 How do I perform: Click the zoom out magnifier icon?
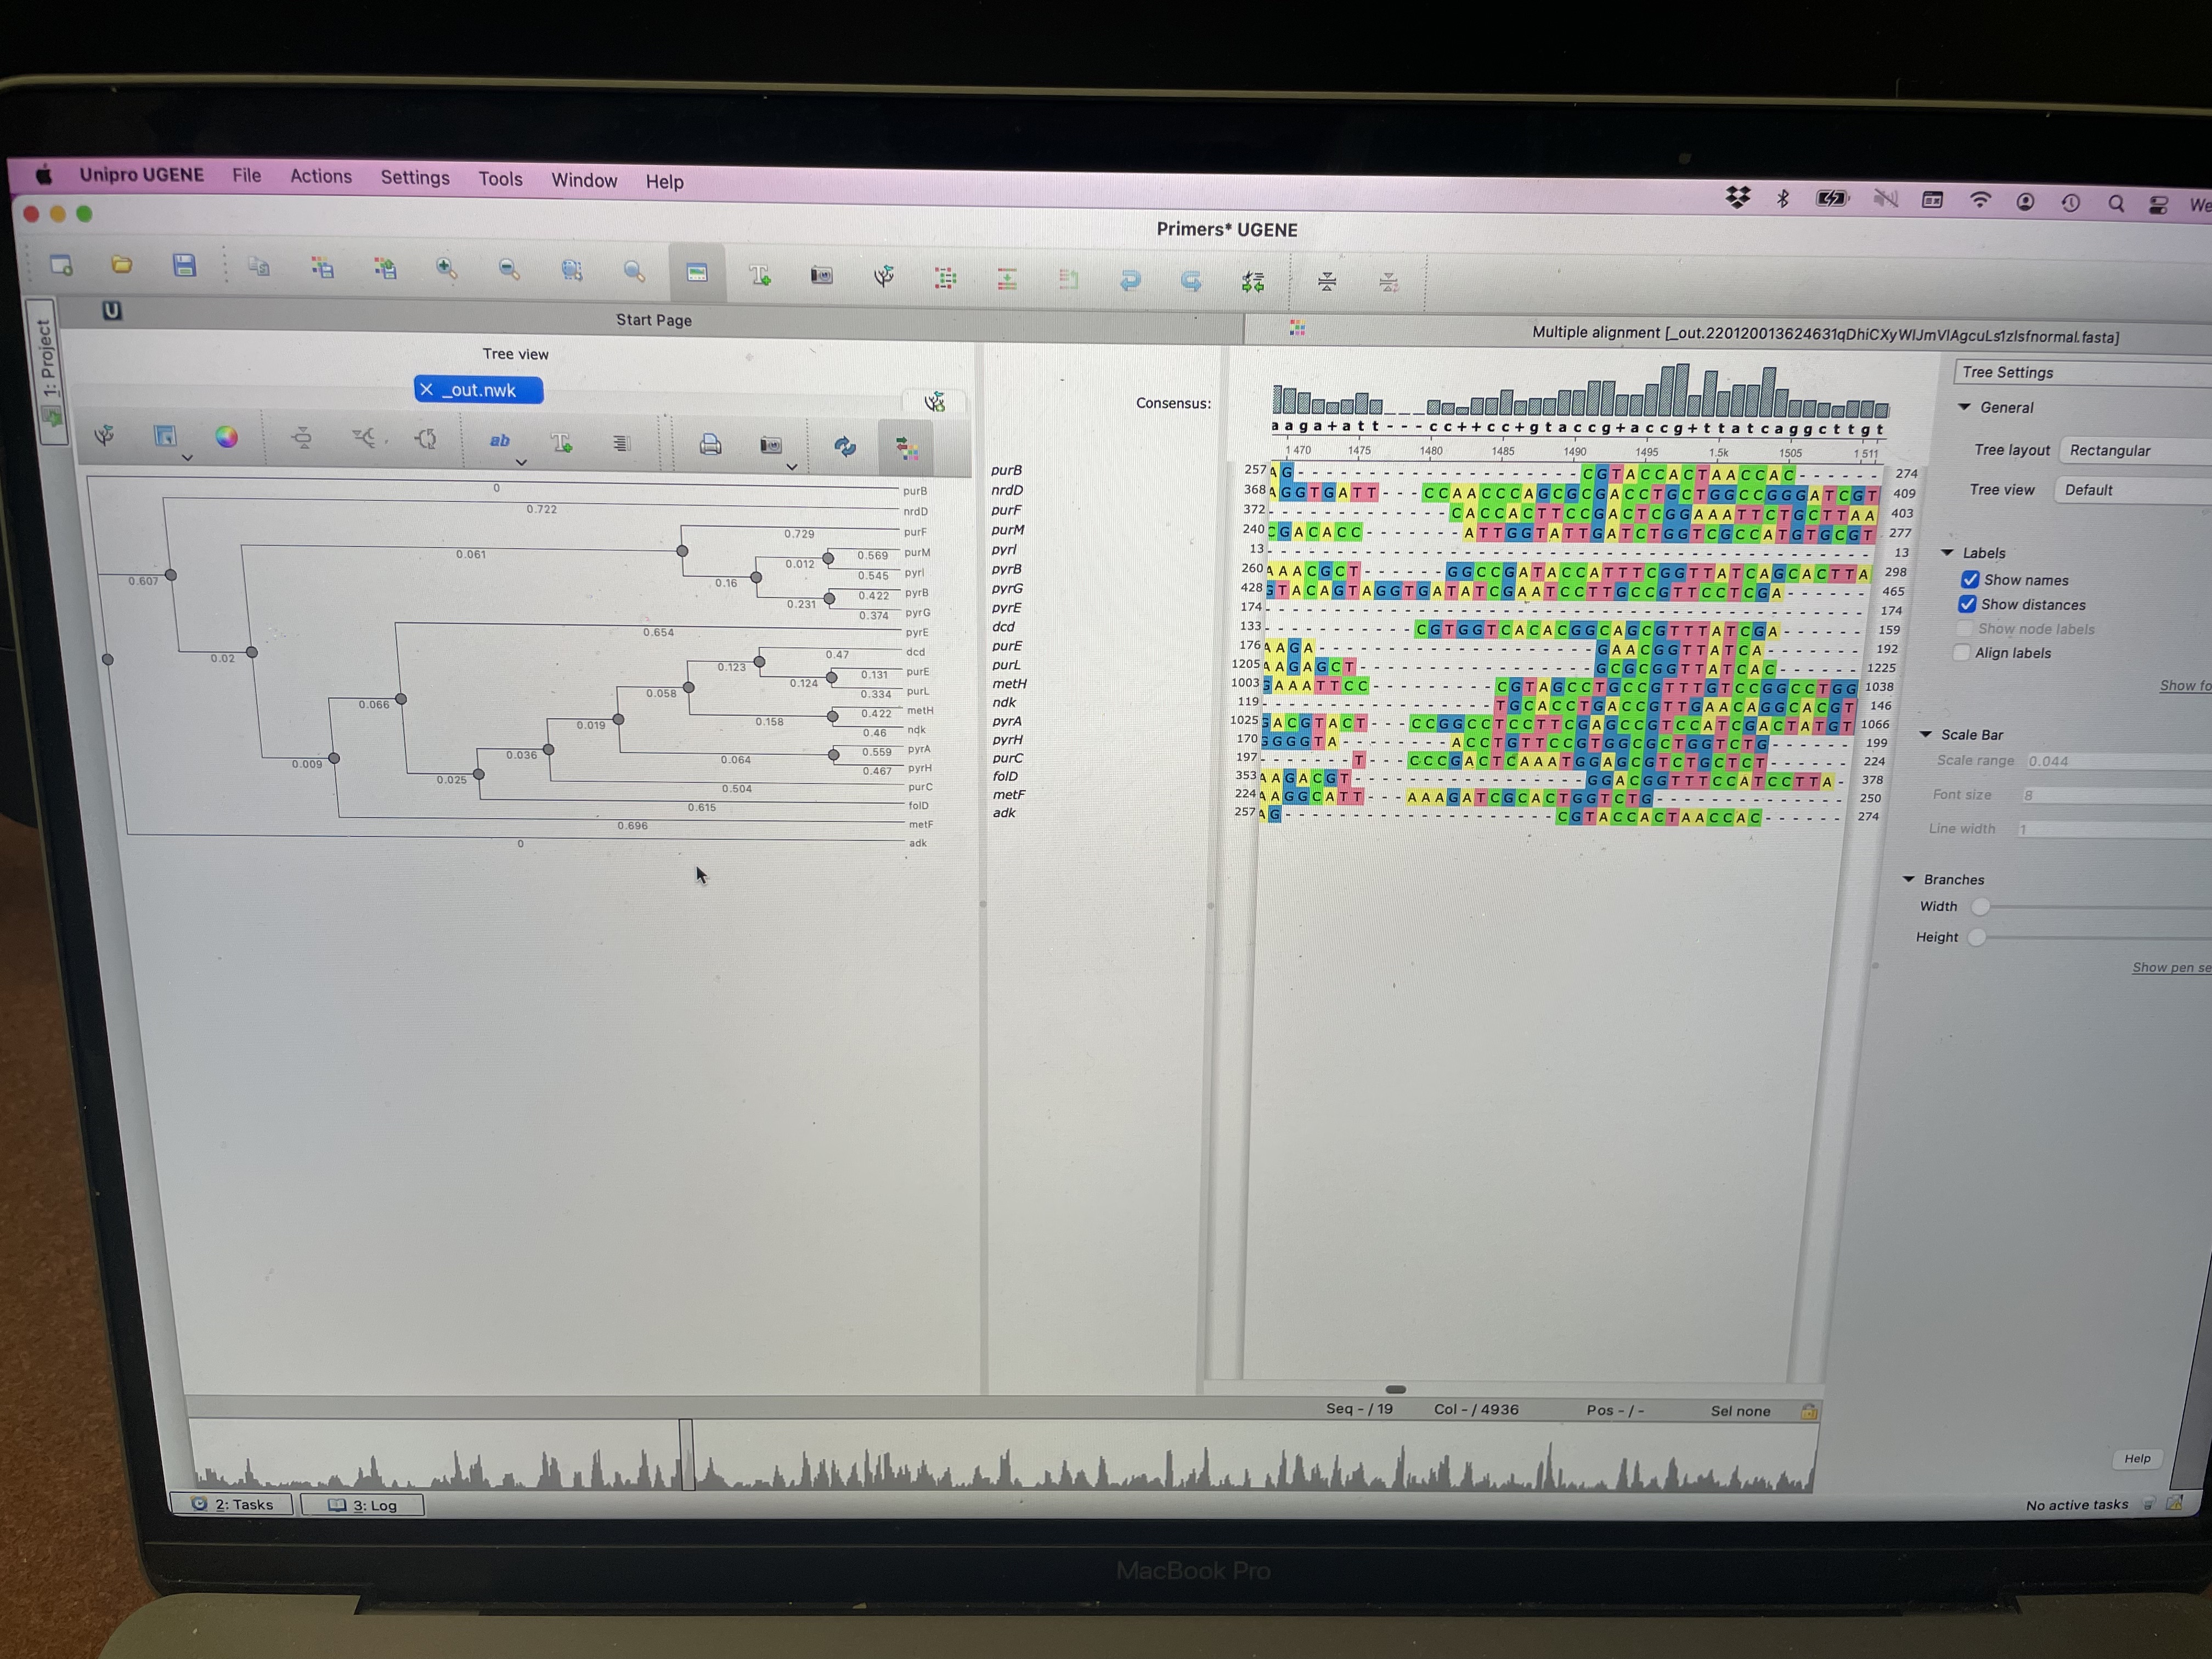508,269
